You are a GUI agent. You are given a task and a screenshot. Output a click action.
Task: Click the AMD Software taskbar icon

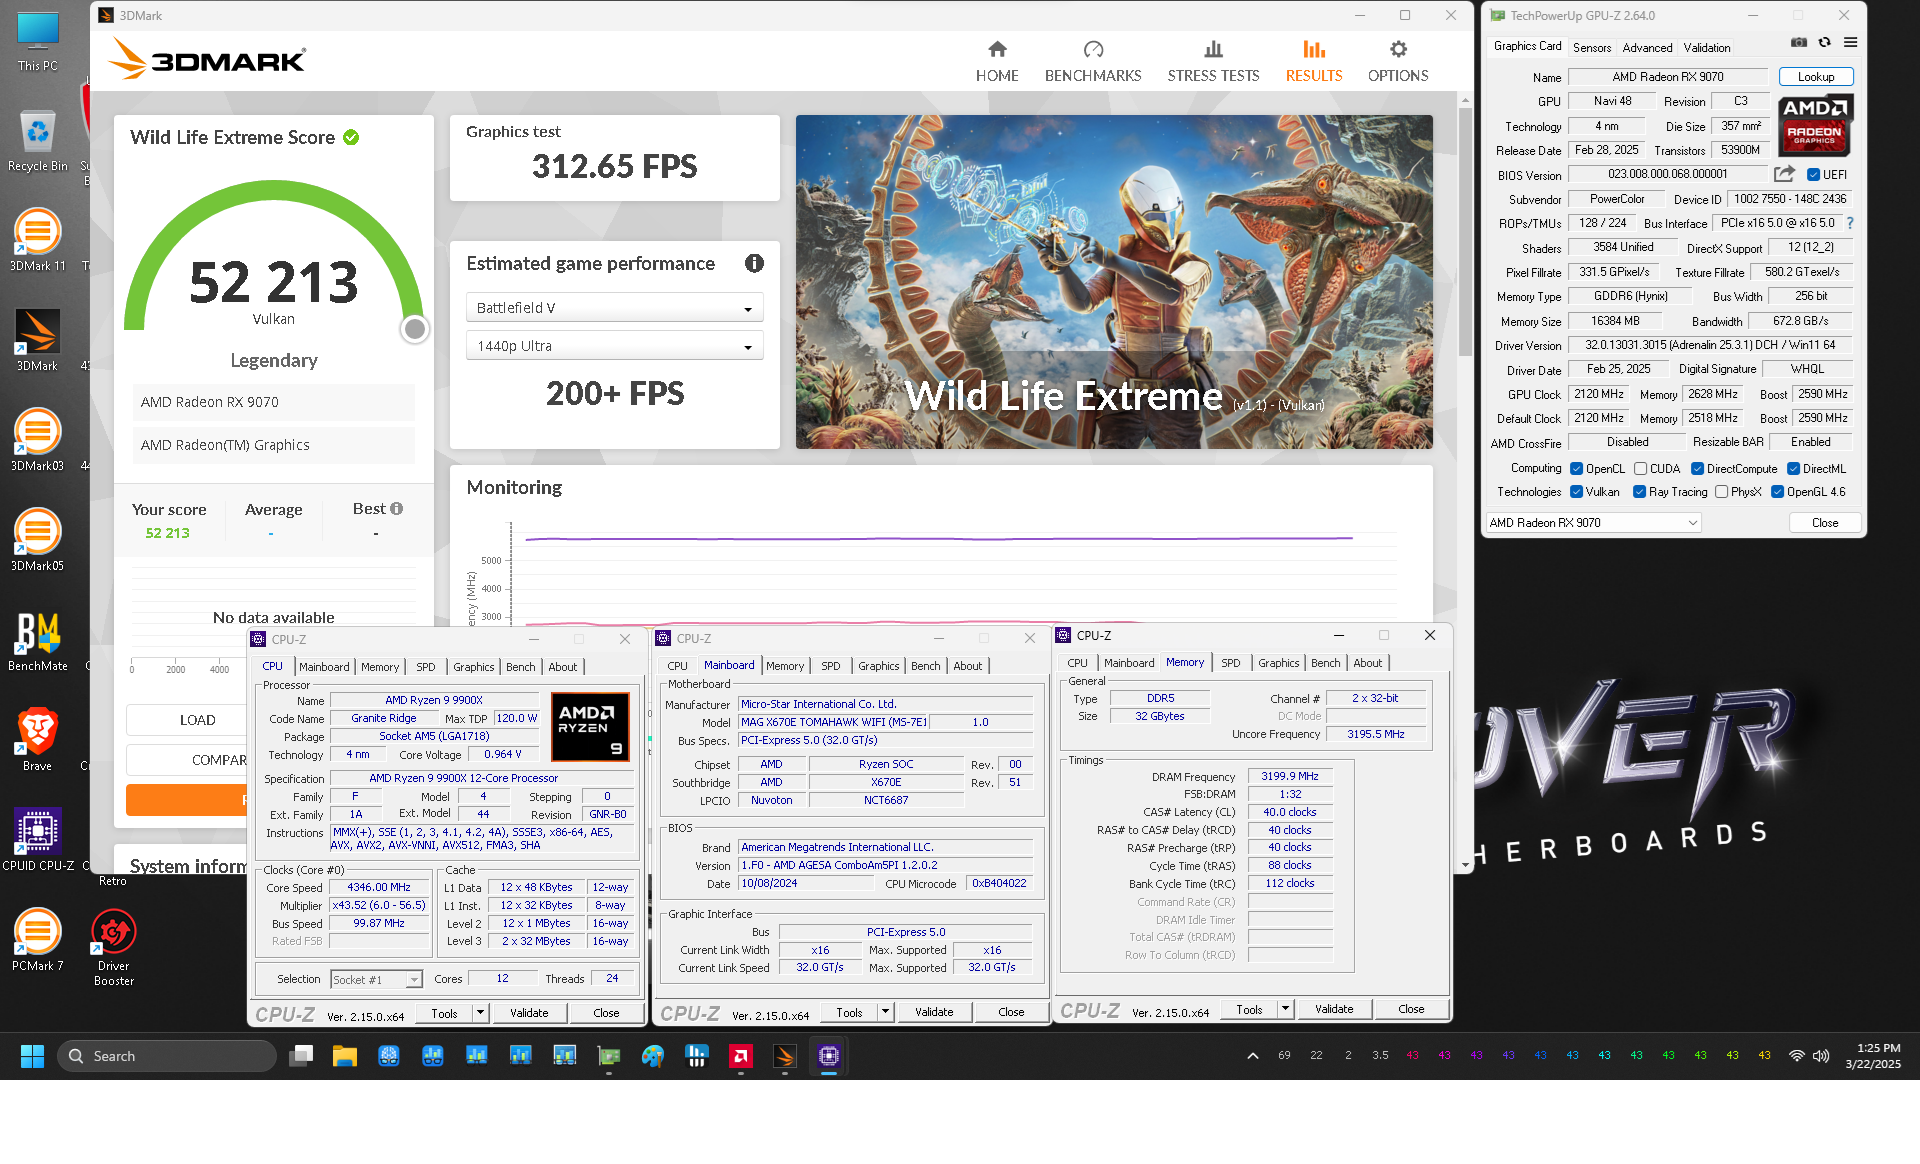pos(741,1056)
